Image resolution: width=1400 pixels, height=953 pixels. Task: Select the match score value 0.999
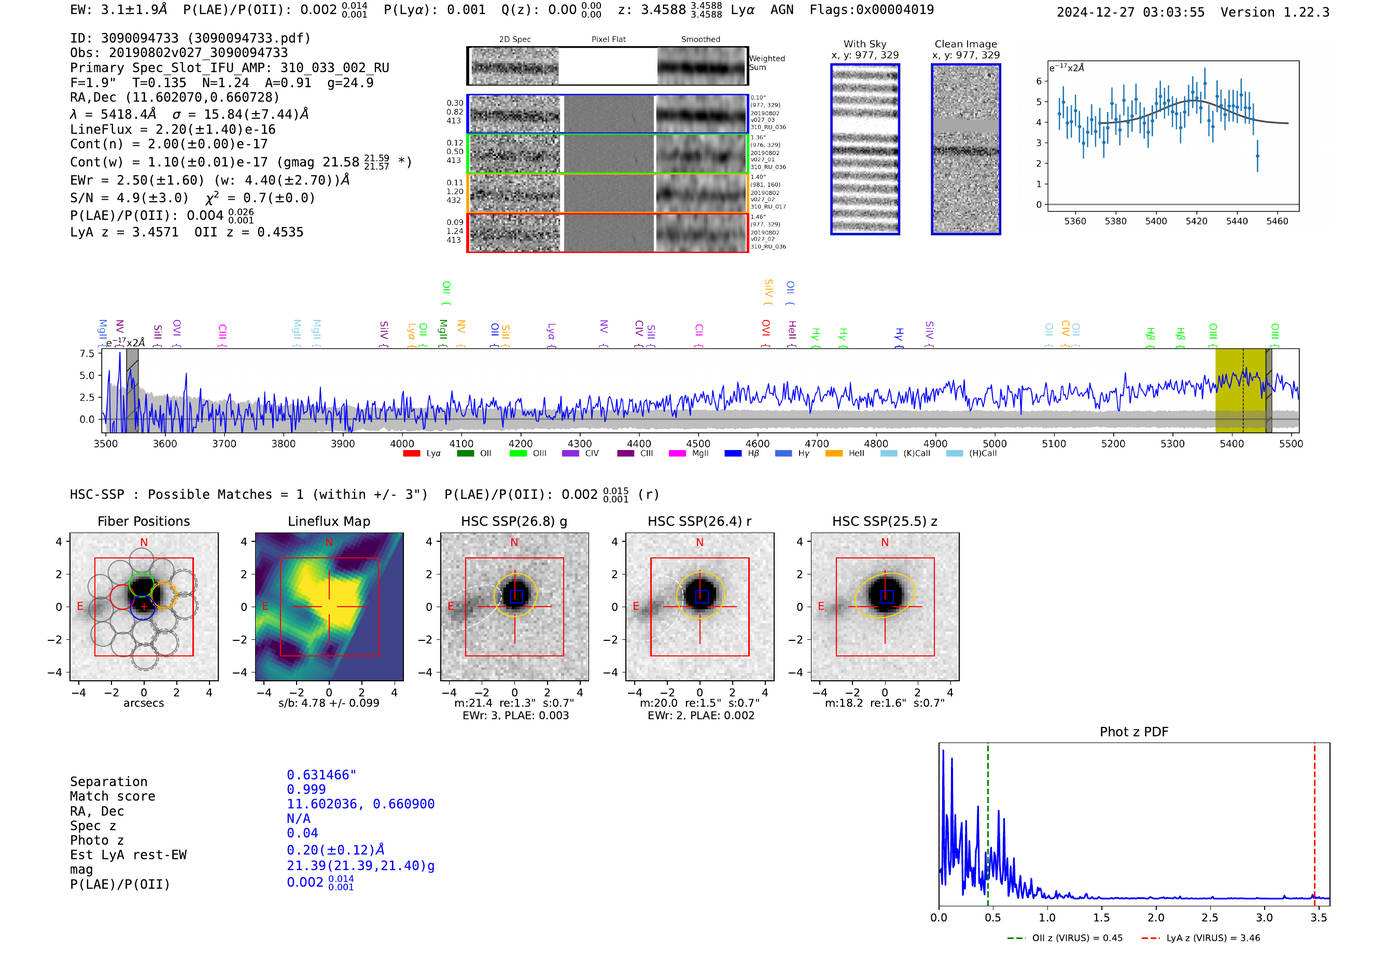[306, 789]
